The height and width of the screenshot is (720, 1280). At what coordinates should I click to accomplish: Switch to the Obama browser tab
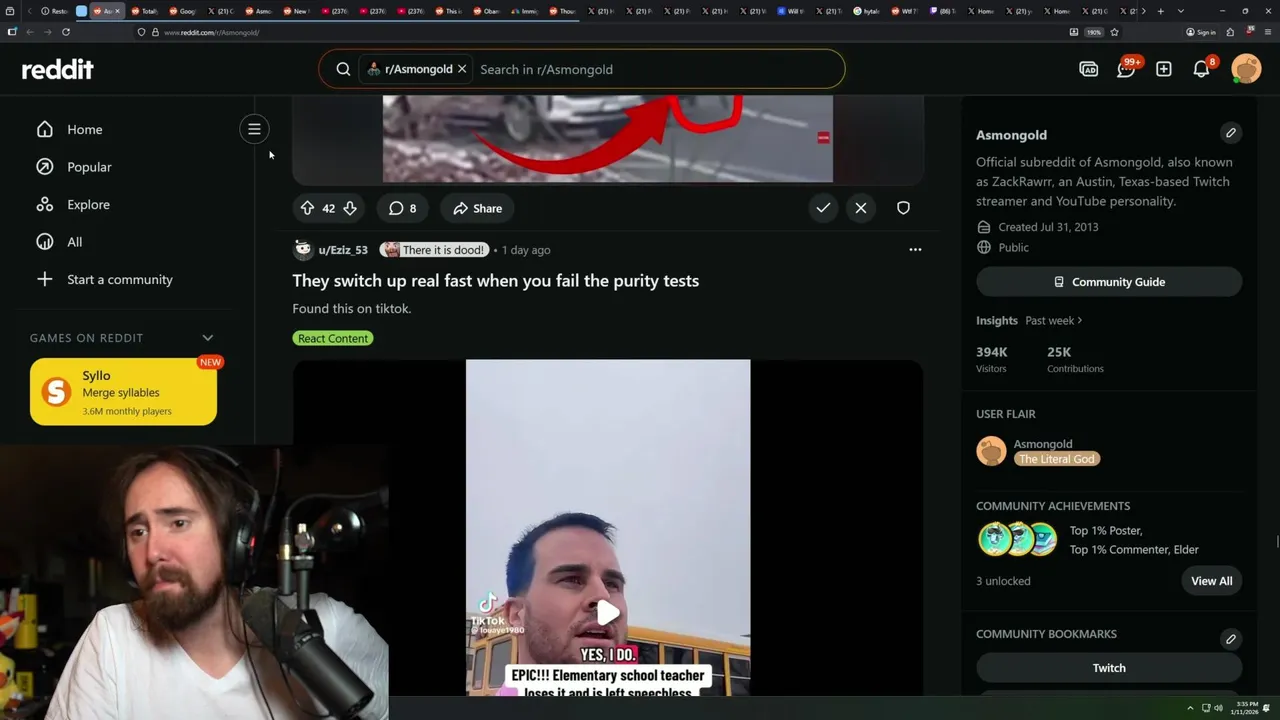click(x=486, y=11)
